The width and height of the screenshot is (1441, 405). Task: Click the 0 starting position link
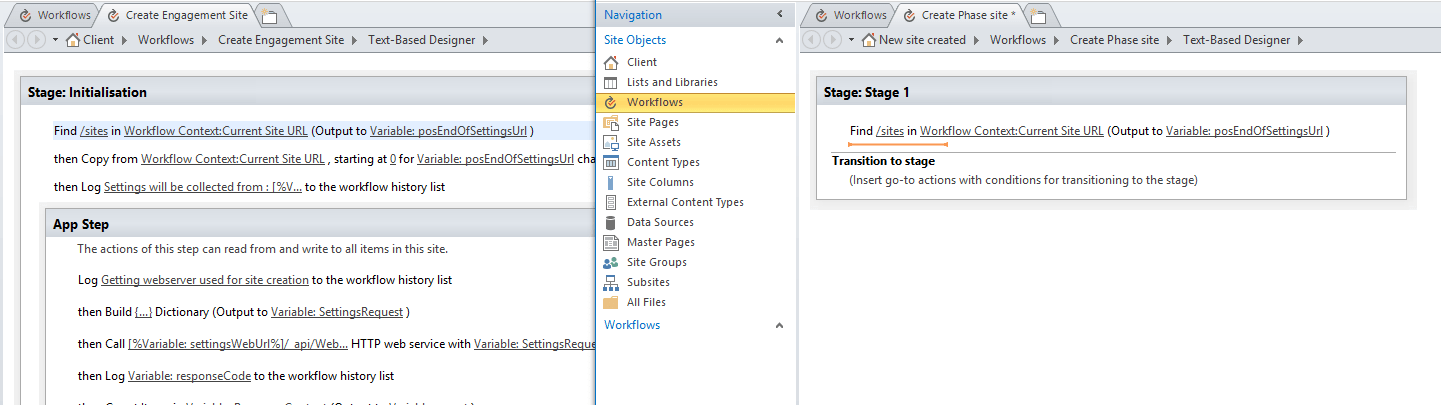(393, 159)
